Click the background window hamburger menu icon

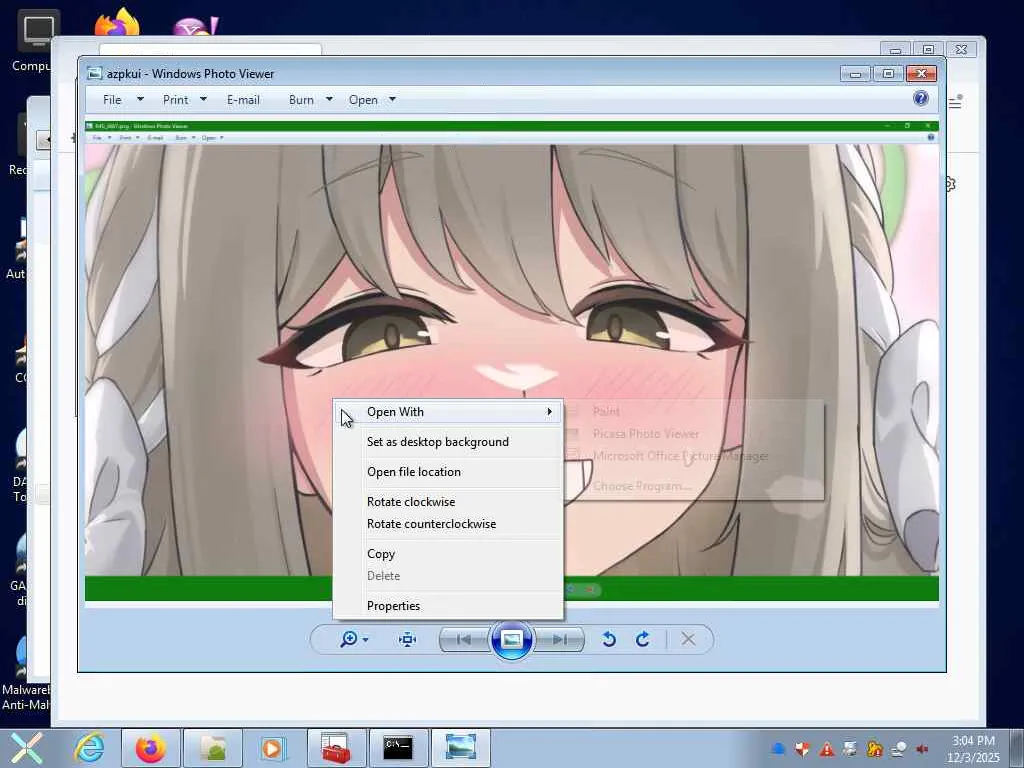point(955,102)
